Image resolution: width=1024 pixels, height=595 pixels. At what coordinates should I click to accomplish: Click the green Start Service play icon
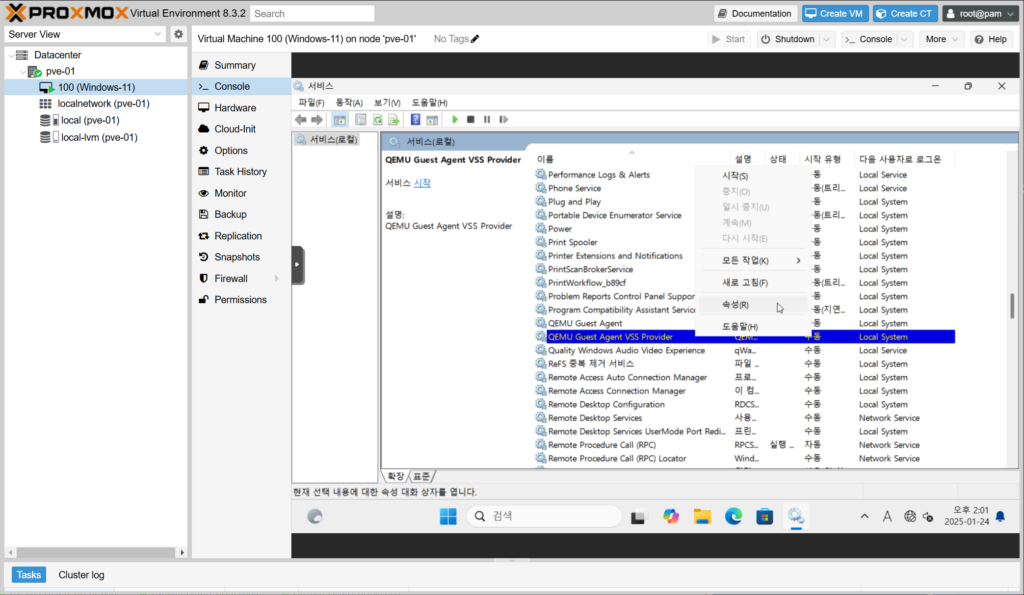[x=454, y=120]
